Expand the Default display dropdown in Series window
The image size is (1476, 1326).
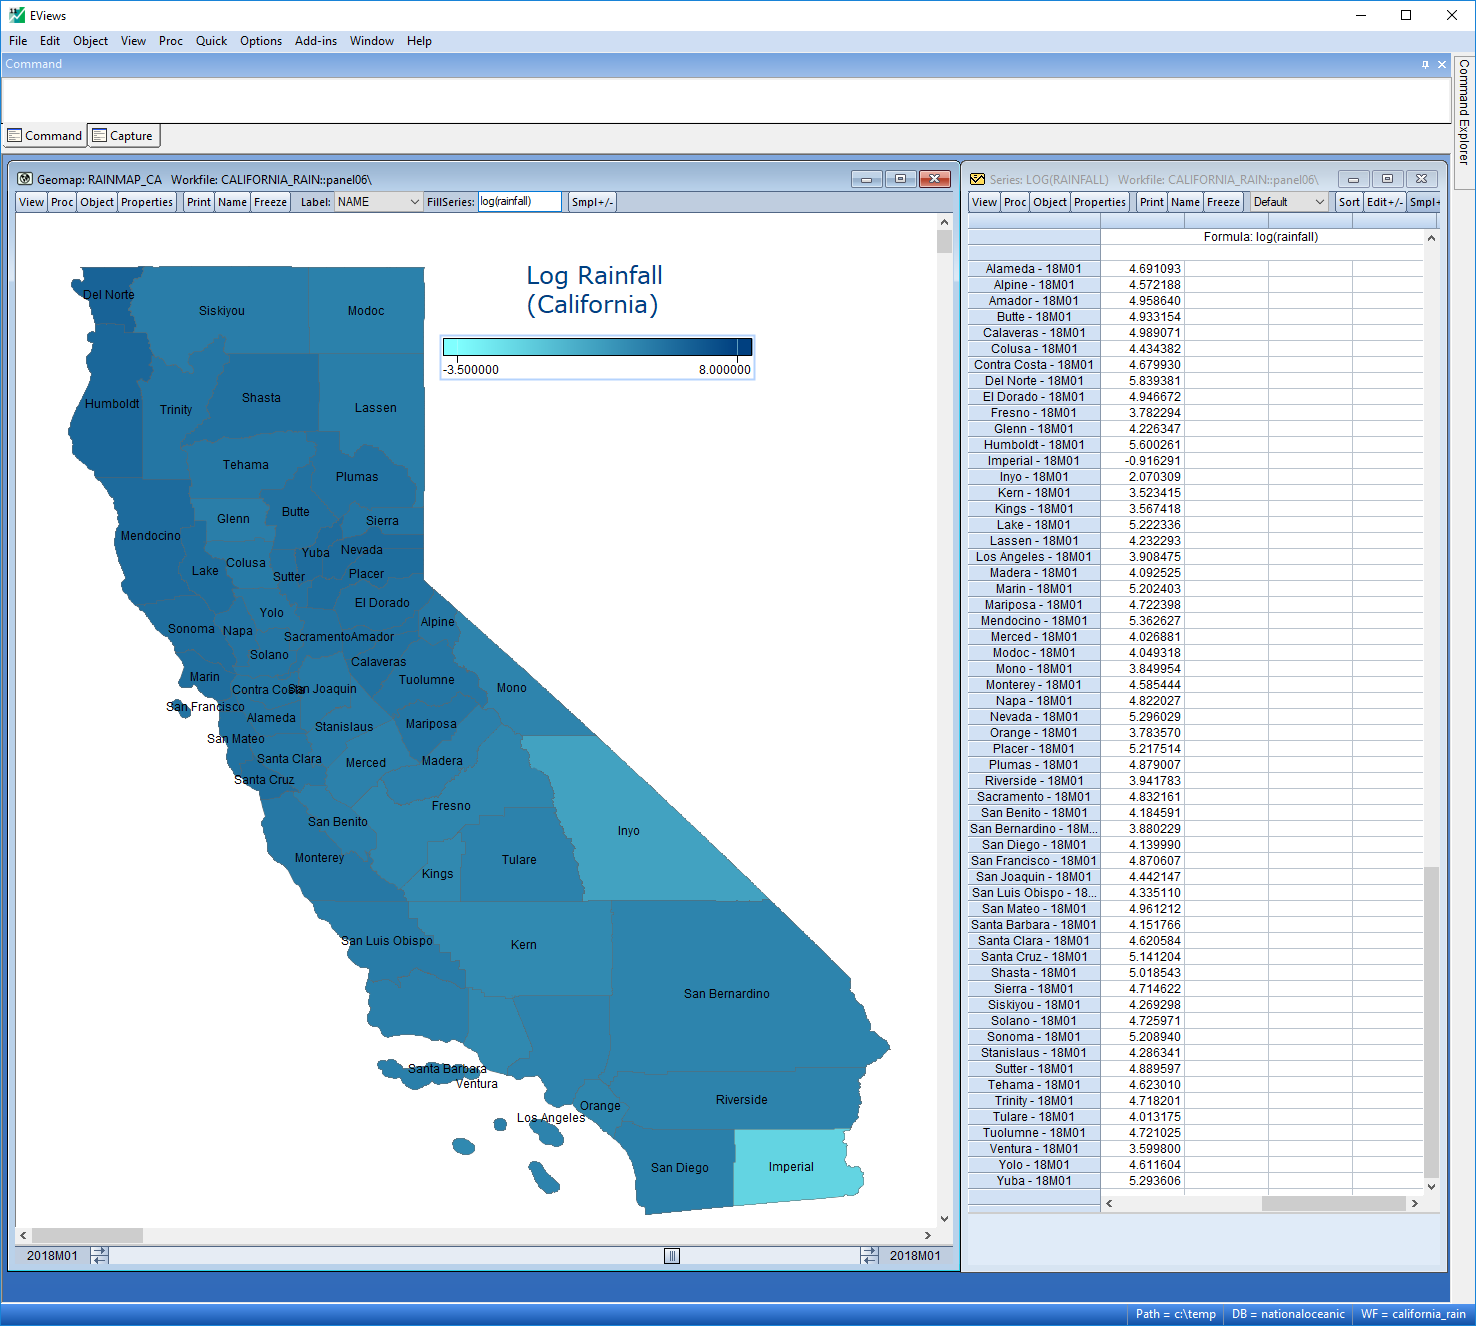pos(1289,202)
